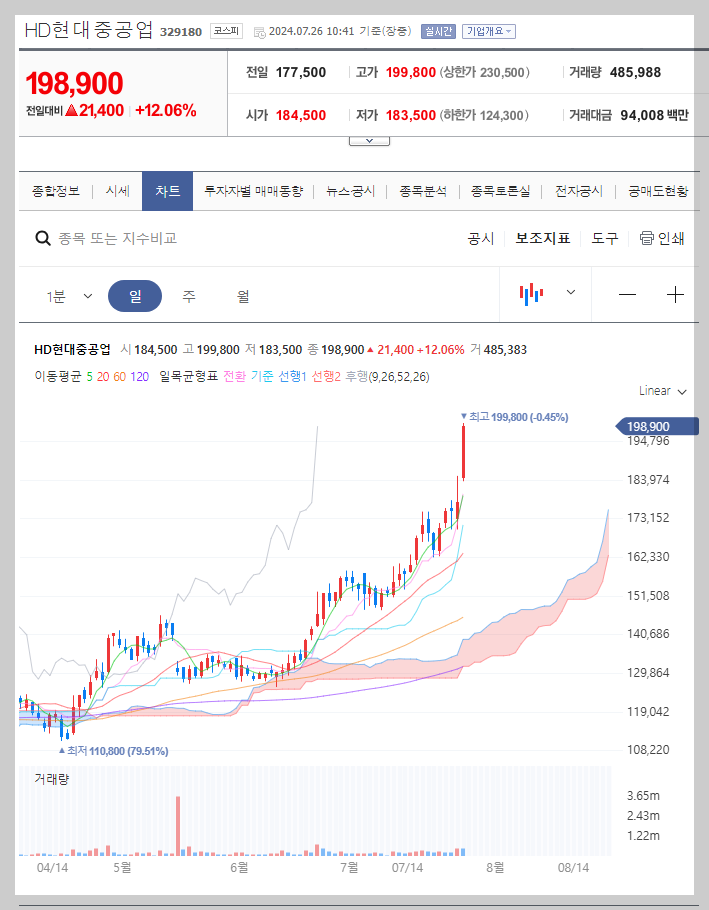
Task: Zoom the chart out with the minus icon
Action: click(628, 294)
